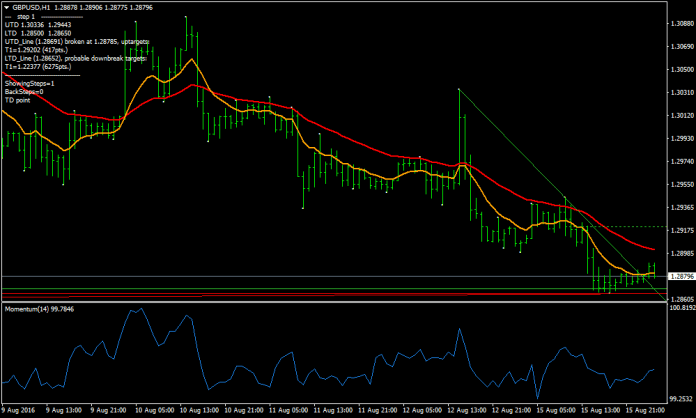Select the UTD_Line broken at 1.28785 text
696x418 pixels.
(77, 43)
